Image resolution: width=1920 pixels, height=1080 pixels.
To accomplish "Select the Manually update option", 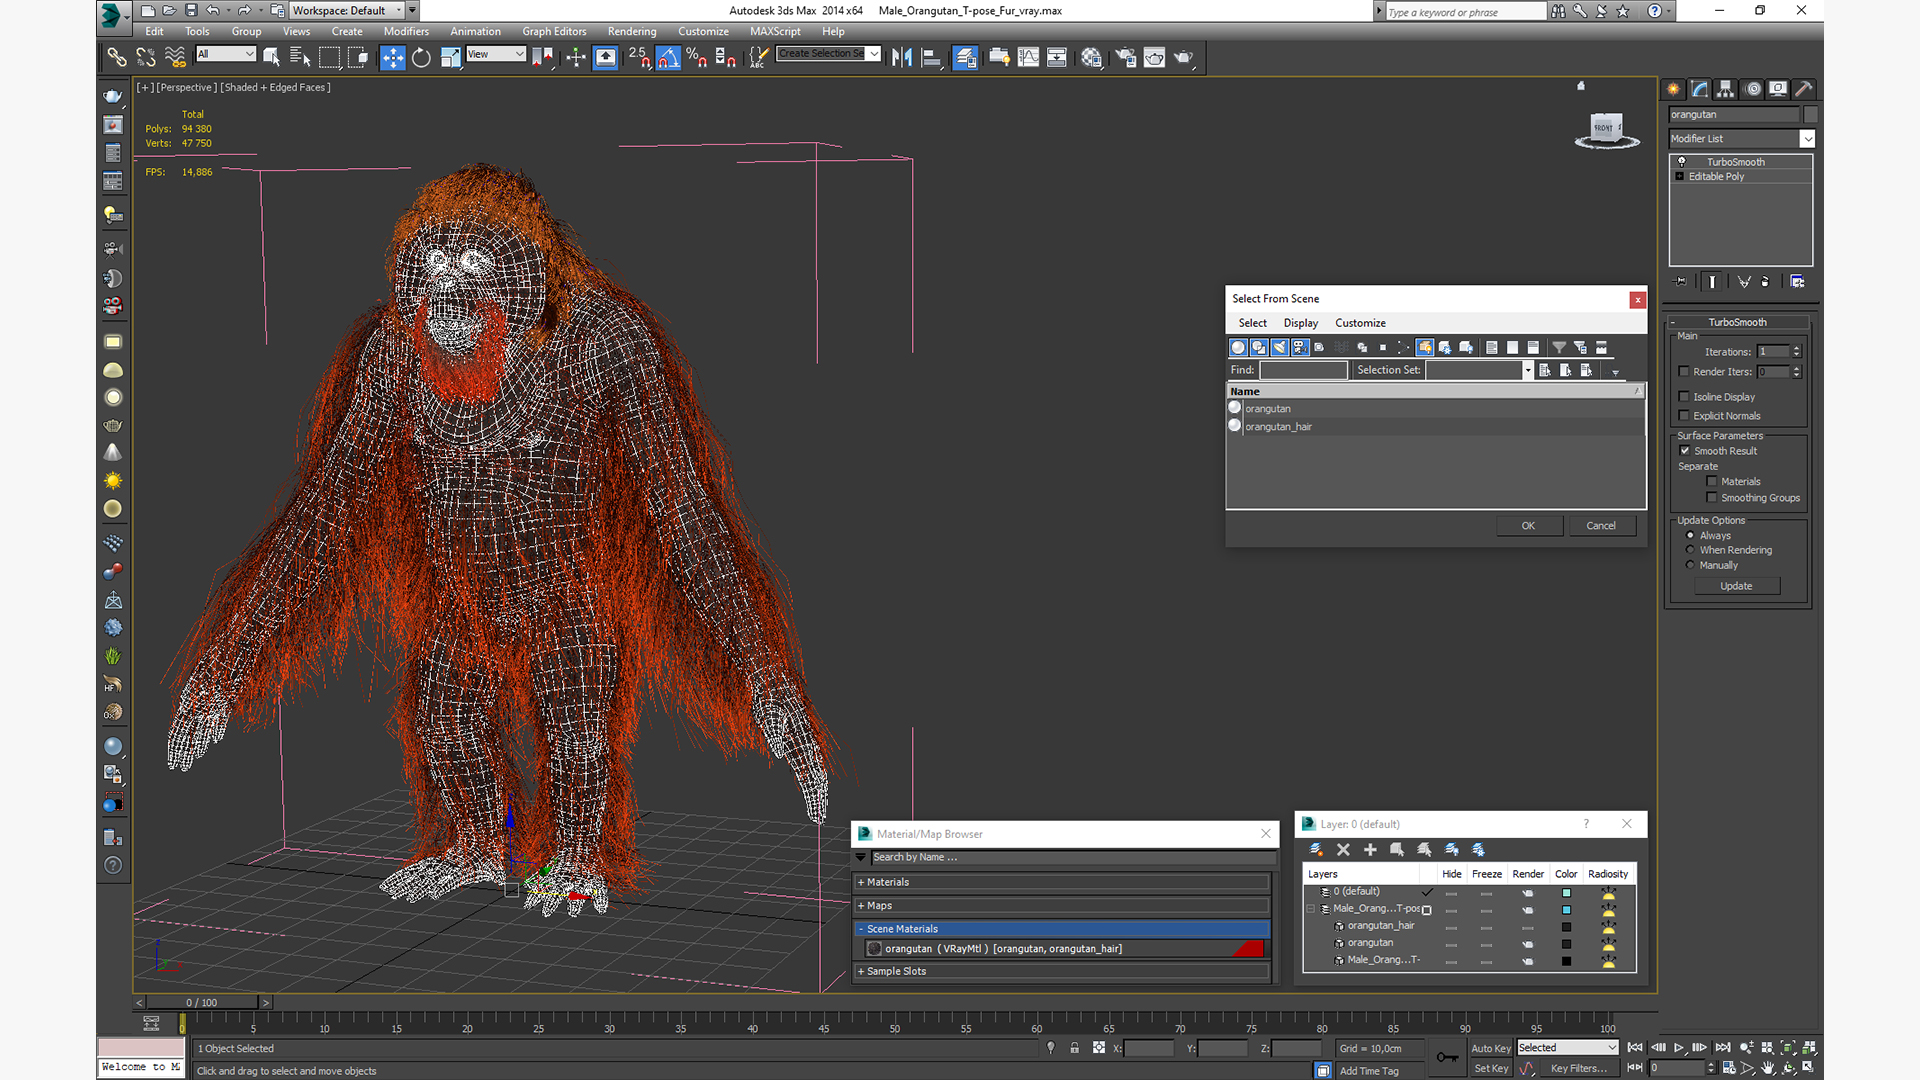I will pyautogui.click(x=1691, y=565).
